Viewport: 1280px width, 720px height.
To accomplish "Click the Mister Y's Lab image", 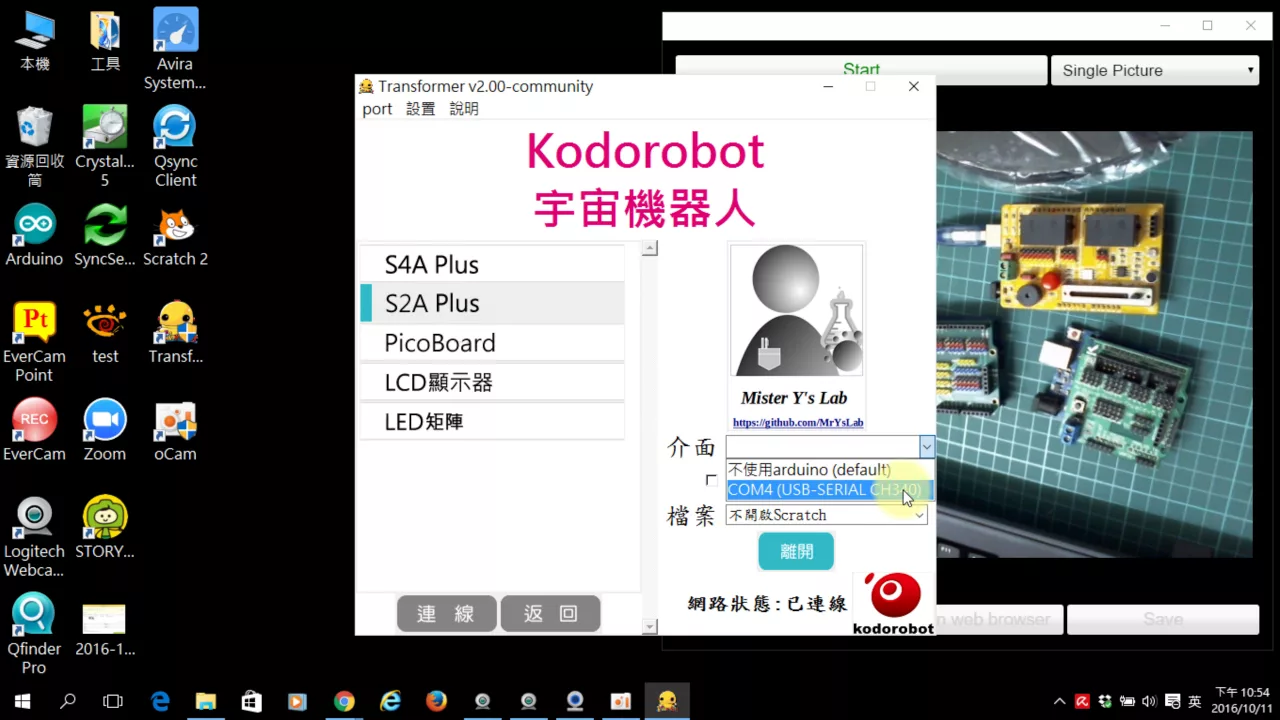I will [796, 310].
